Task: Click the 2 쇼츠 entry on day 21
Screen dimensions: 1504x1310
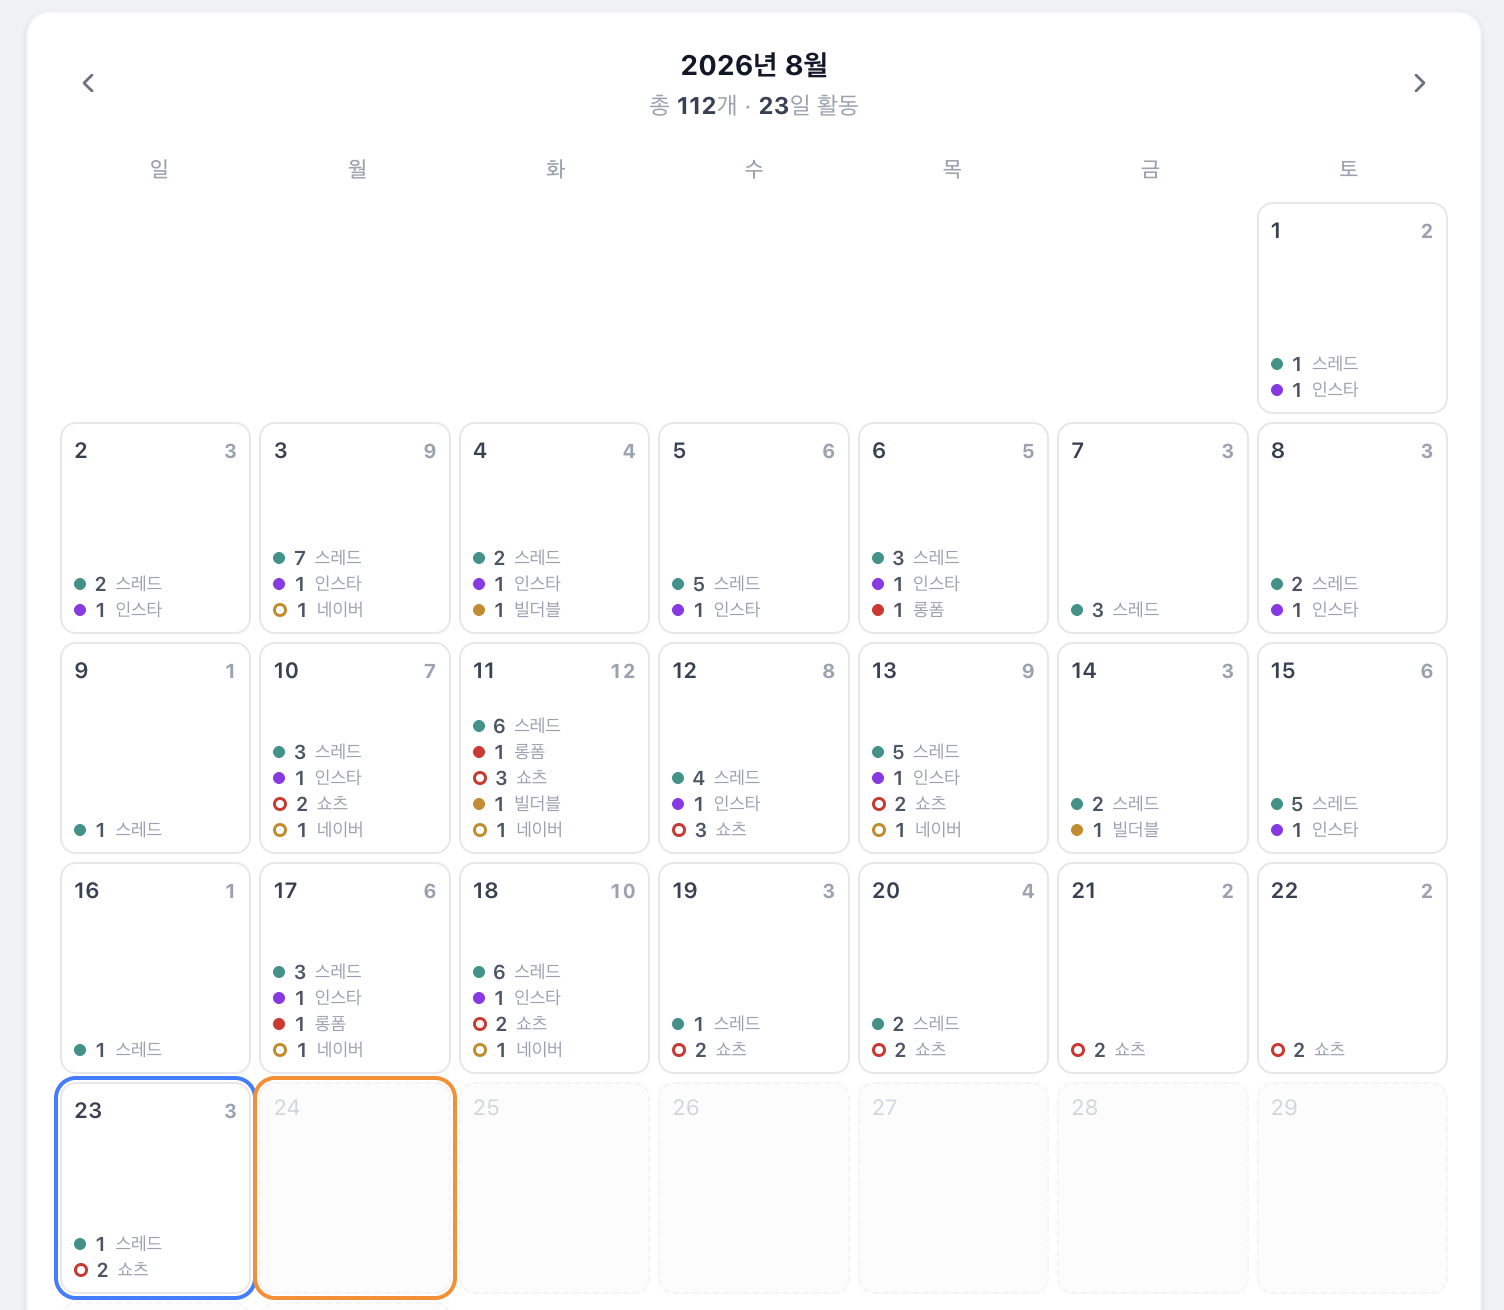Action: click(1109, 1050)
